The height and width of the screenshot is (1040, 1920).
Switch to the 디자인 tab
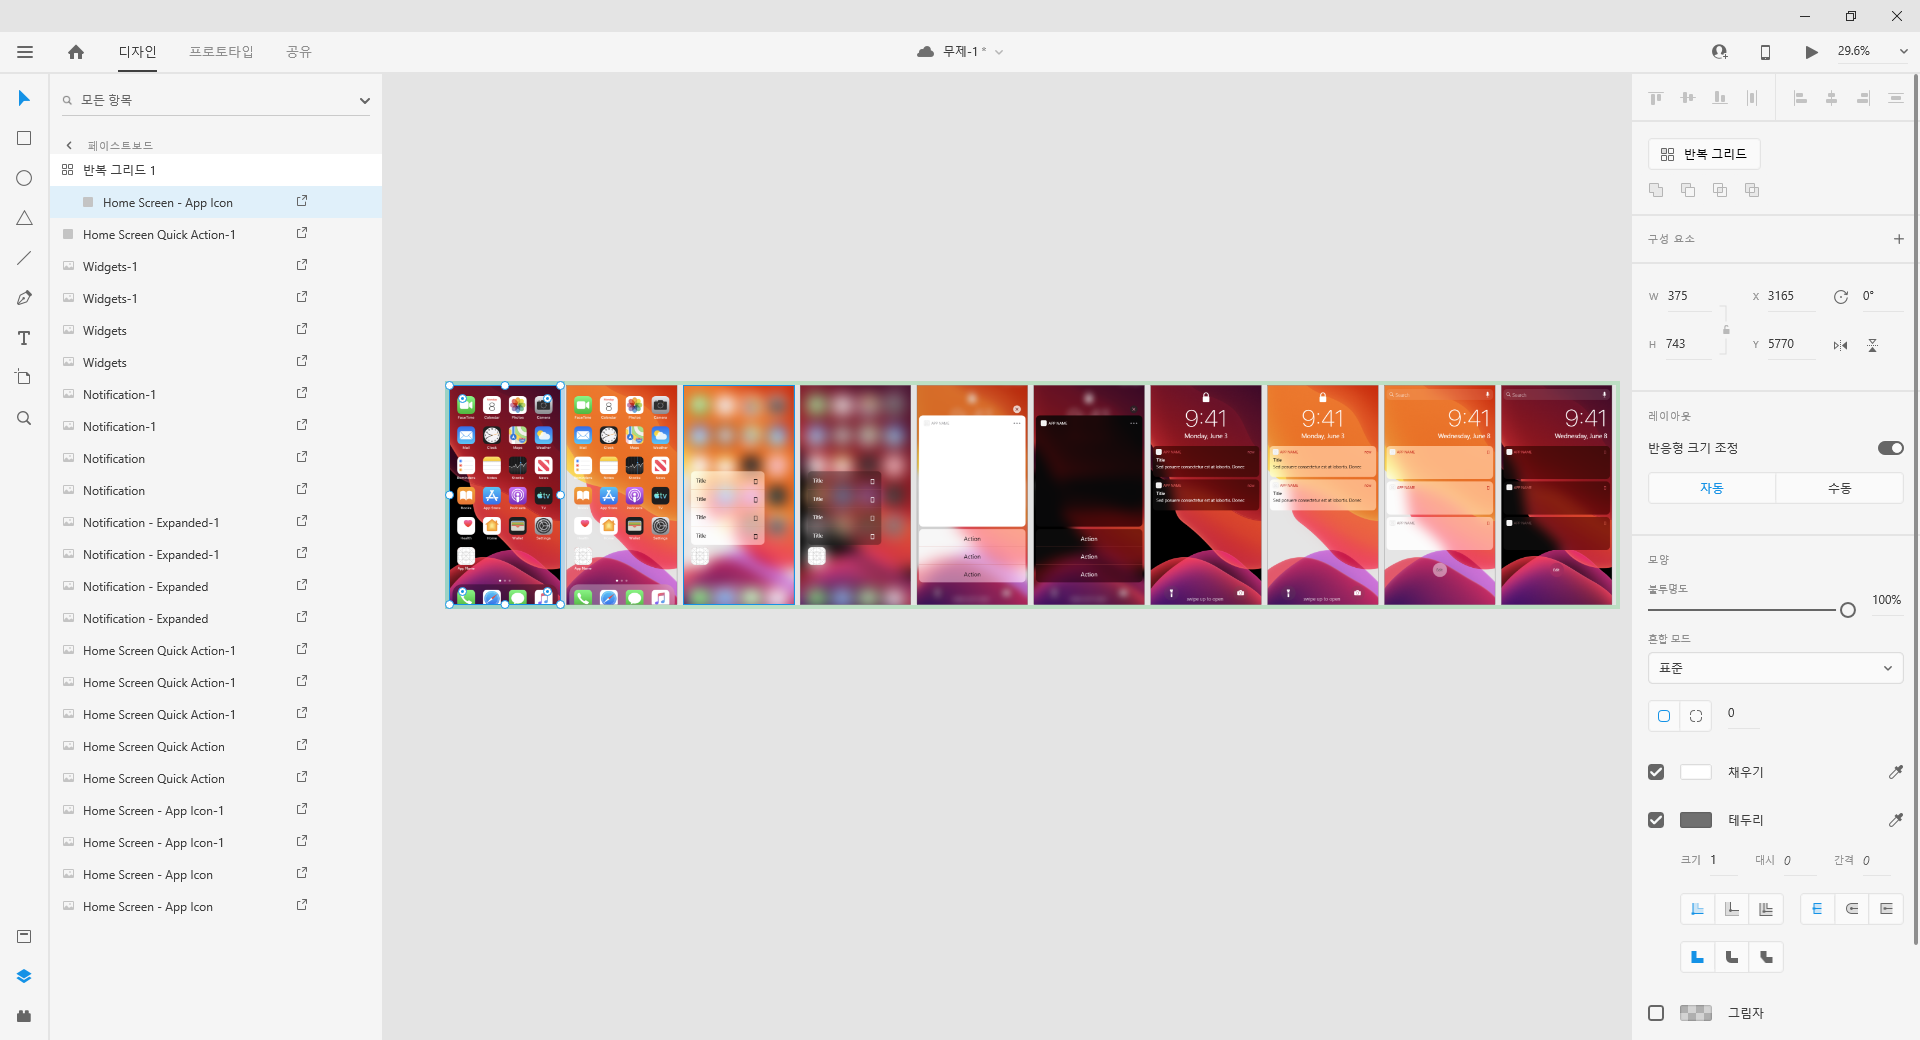pos(137,52)
